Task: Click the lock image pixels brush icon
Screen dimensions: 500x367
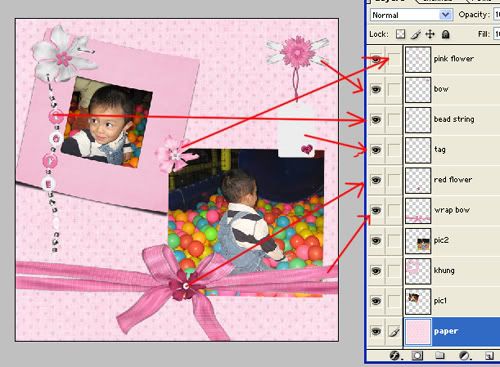Action: tap(415, 34)
